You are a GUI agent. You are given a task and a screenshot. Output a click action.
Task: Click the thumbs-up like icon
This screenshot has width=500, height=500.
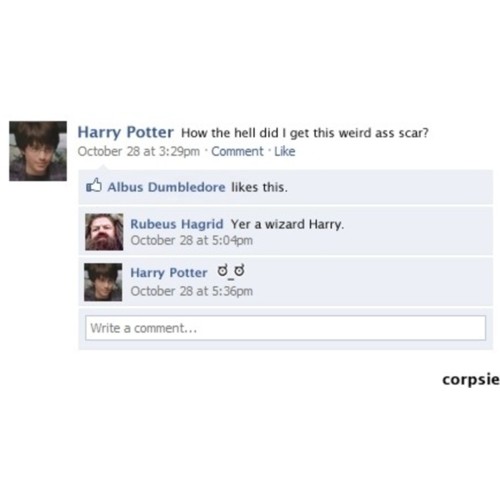(94, 185)
